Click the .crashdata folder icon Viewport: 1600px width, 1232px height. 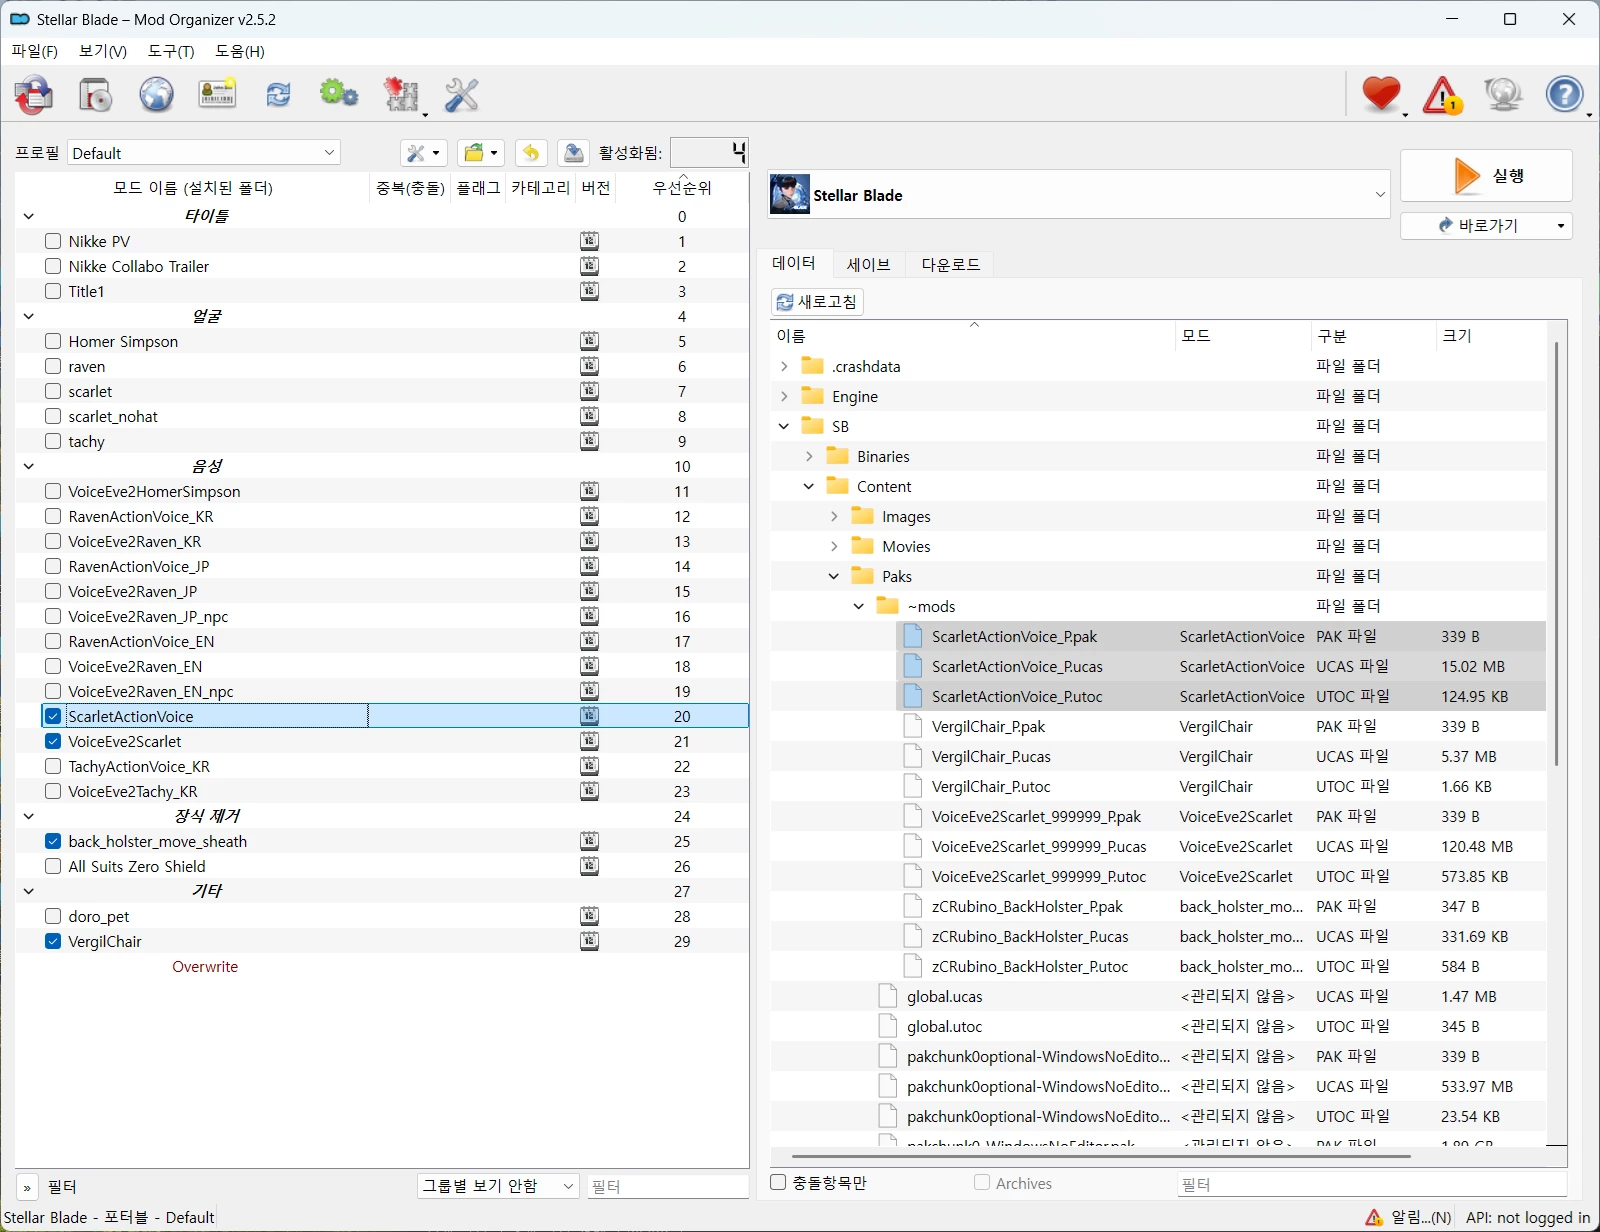click(x=813, y=366)
